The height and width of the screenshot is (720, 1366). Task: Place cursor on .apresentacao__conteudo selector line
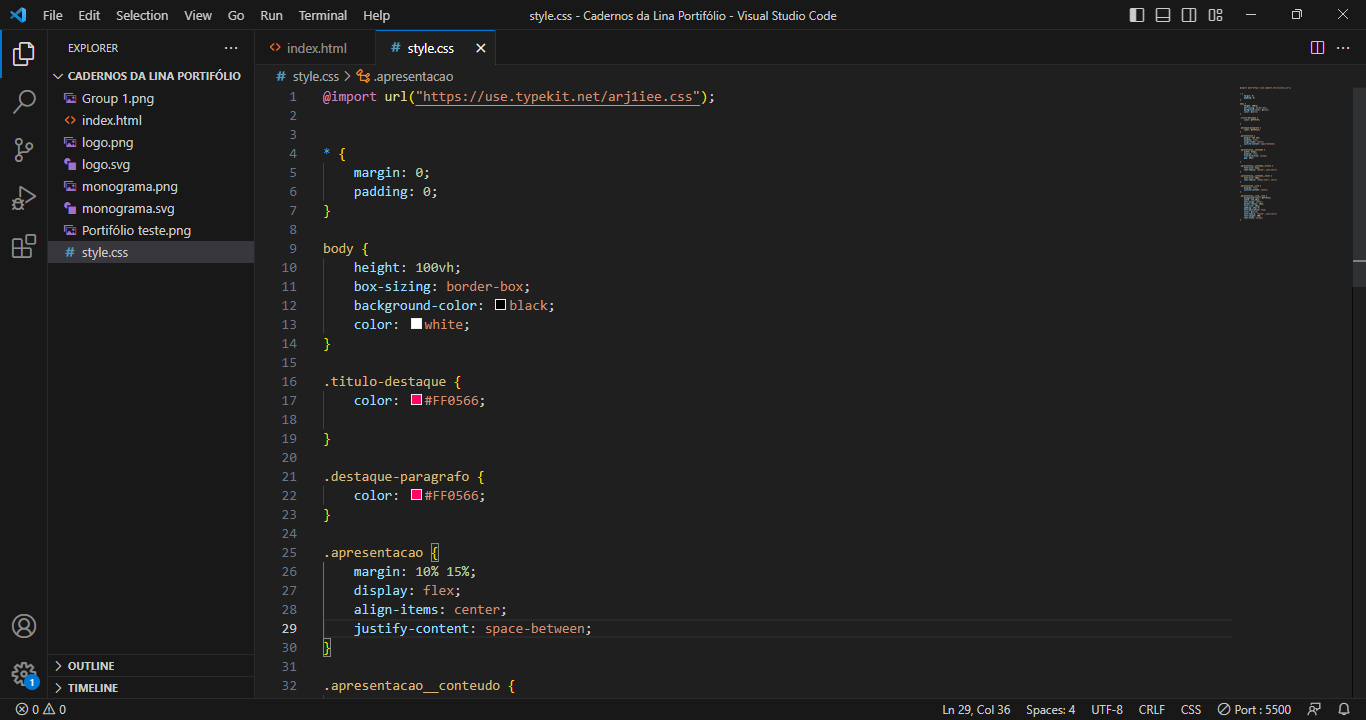pyautogui.click(x=419, y=685)
